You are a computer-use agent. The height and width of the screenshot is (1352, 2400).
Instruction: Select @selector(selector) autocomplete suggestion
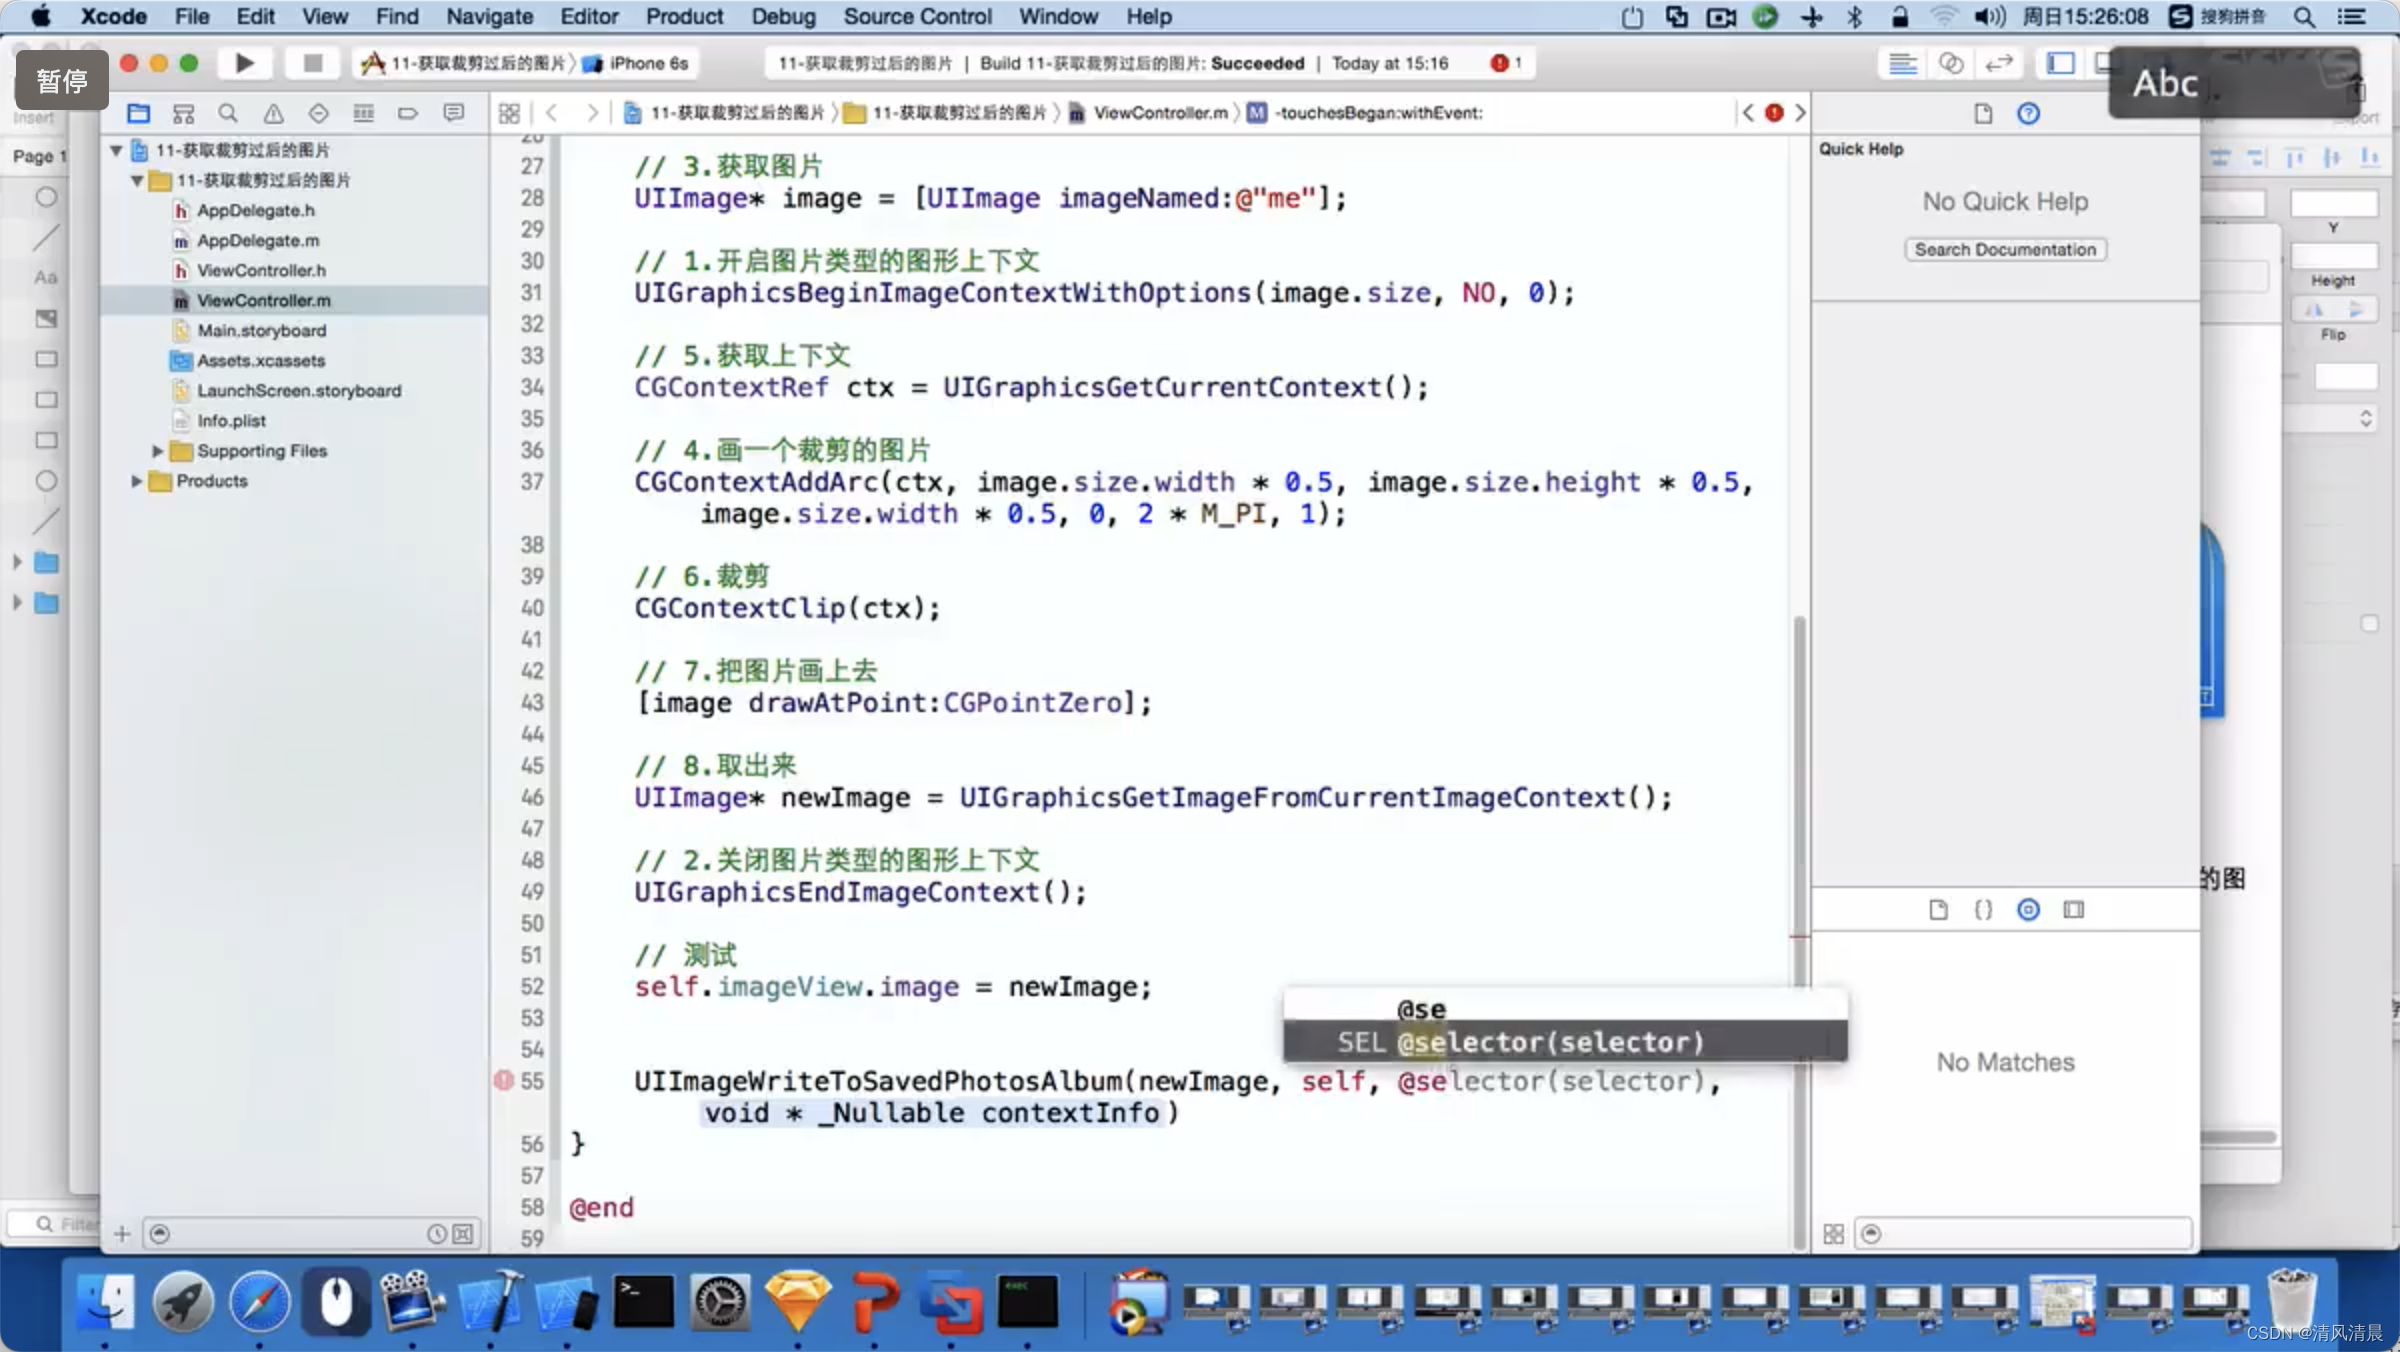pos(1548,1042)
